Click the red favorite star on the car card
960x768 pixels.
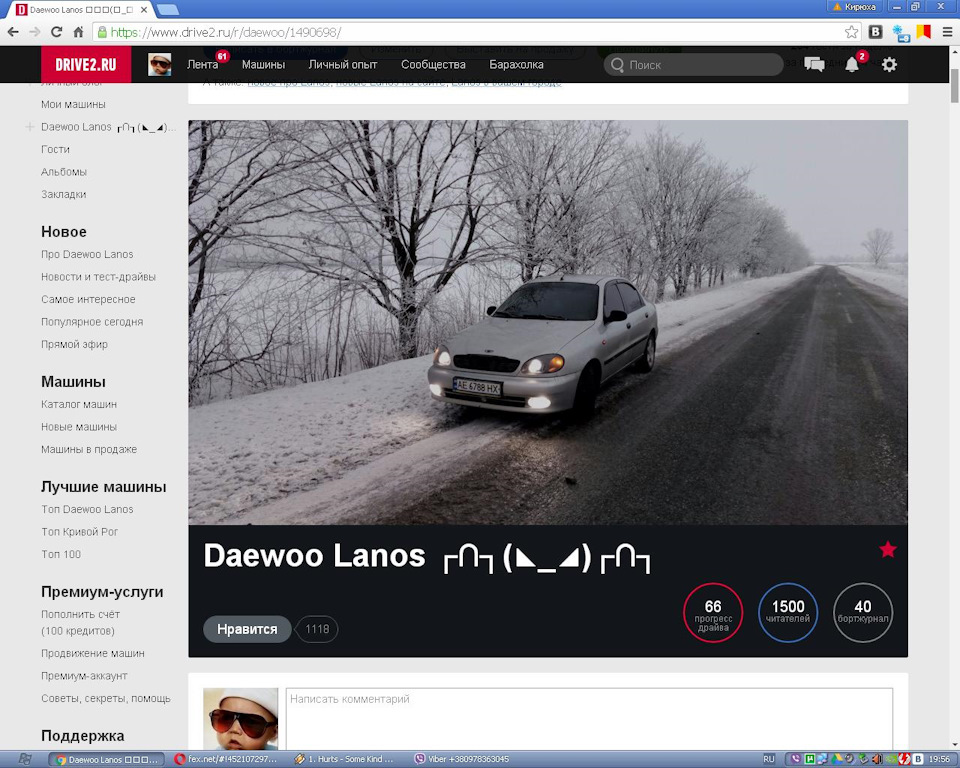(x=888, y=550)
